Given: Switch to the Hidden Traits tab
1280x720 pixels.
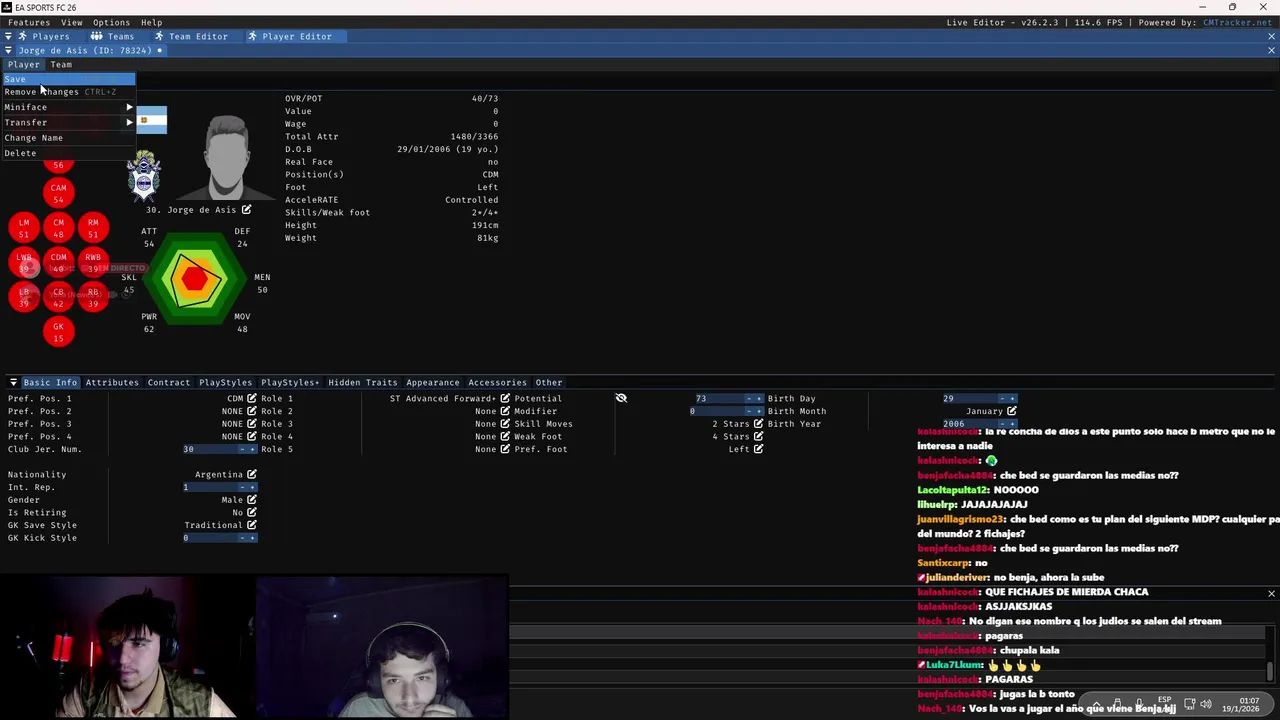Looking at the screenshot, I should click(x=363, y=383).
